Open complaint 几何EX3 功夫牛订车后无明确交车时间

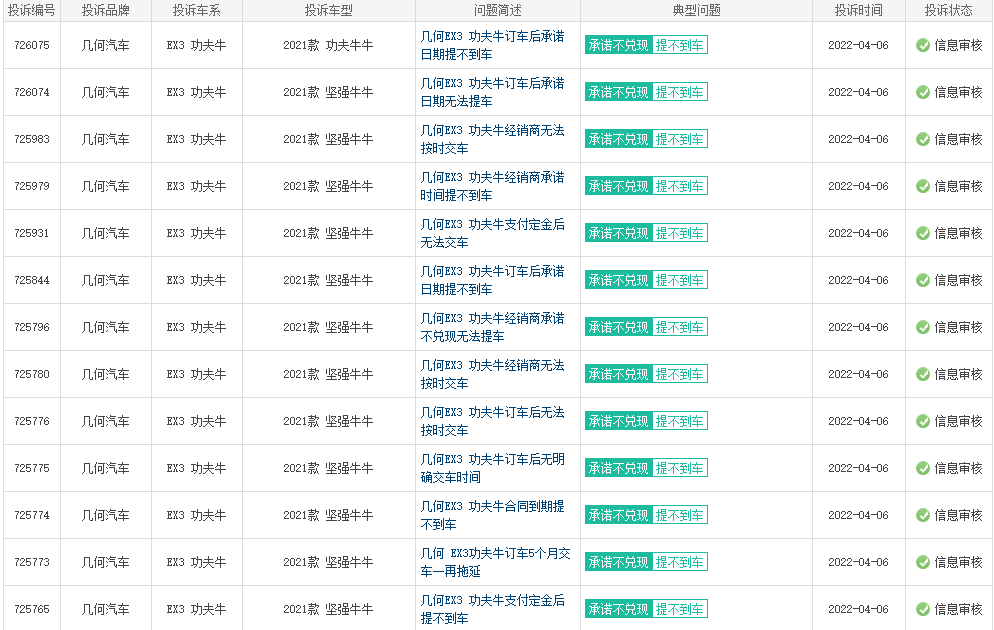[x=493, y=468]
